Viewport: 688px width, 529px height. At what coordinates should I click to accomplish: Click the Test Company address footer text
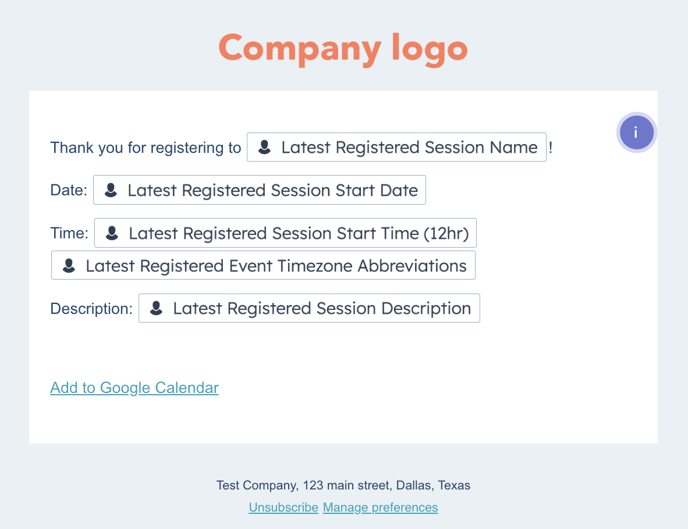343,485
